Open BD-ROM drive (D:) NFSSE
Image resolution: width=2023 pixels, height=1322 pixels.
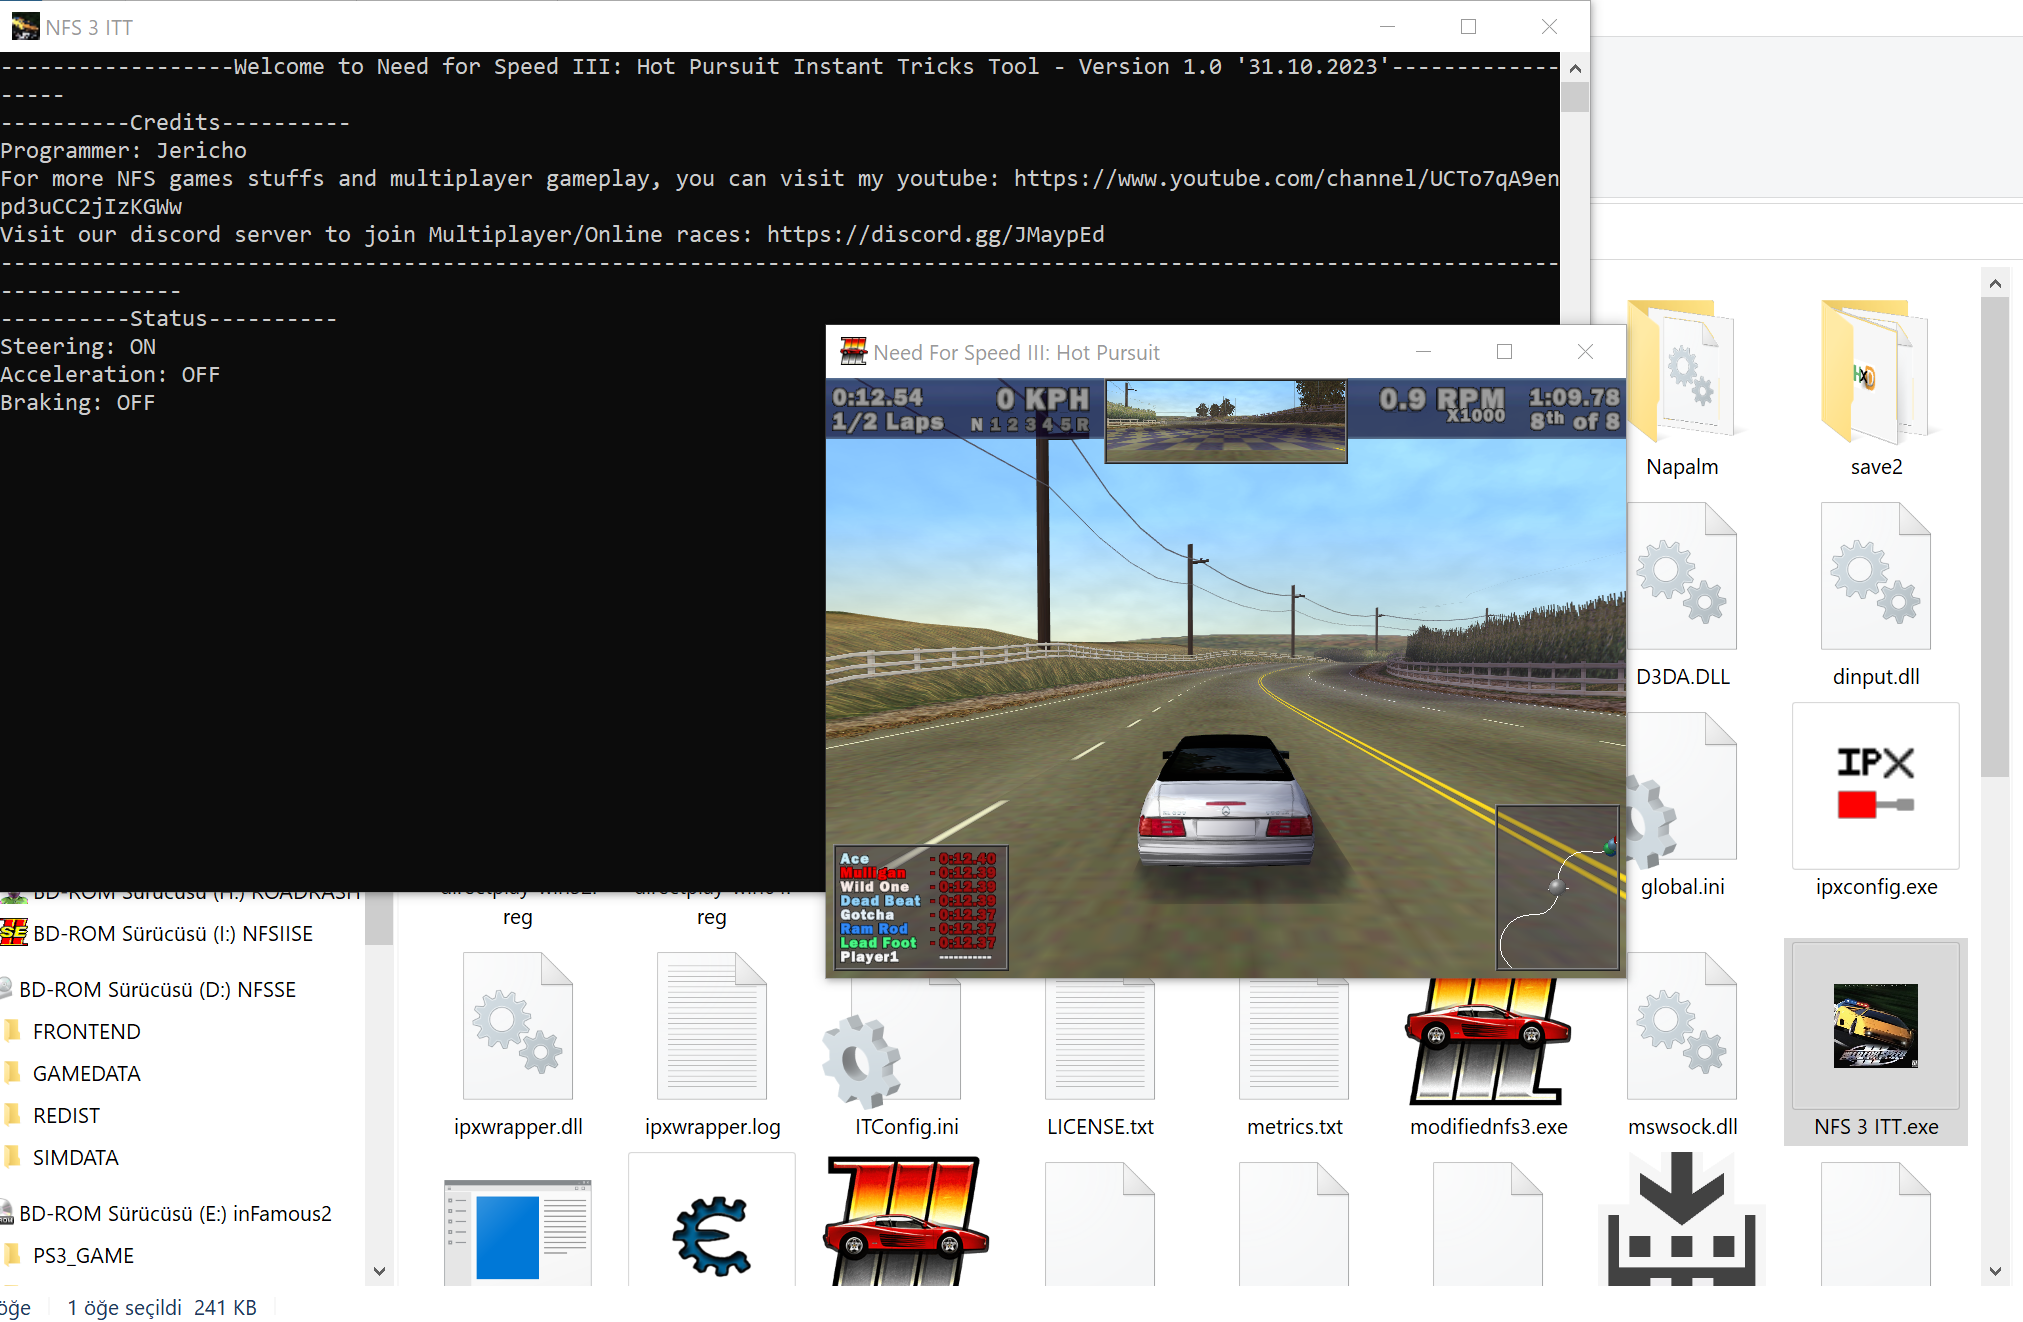(158, 989)
